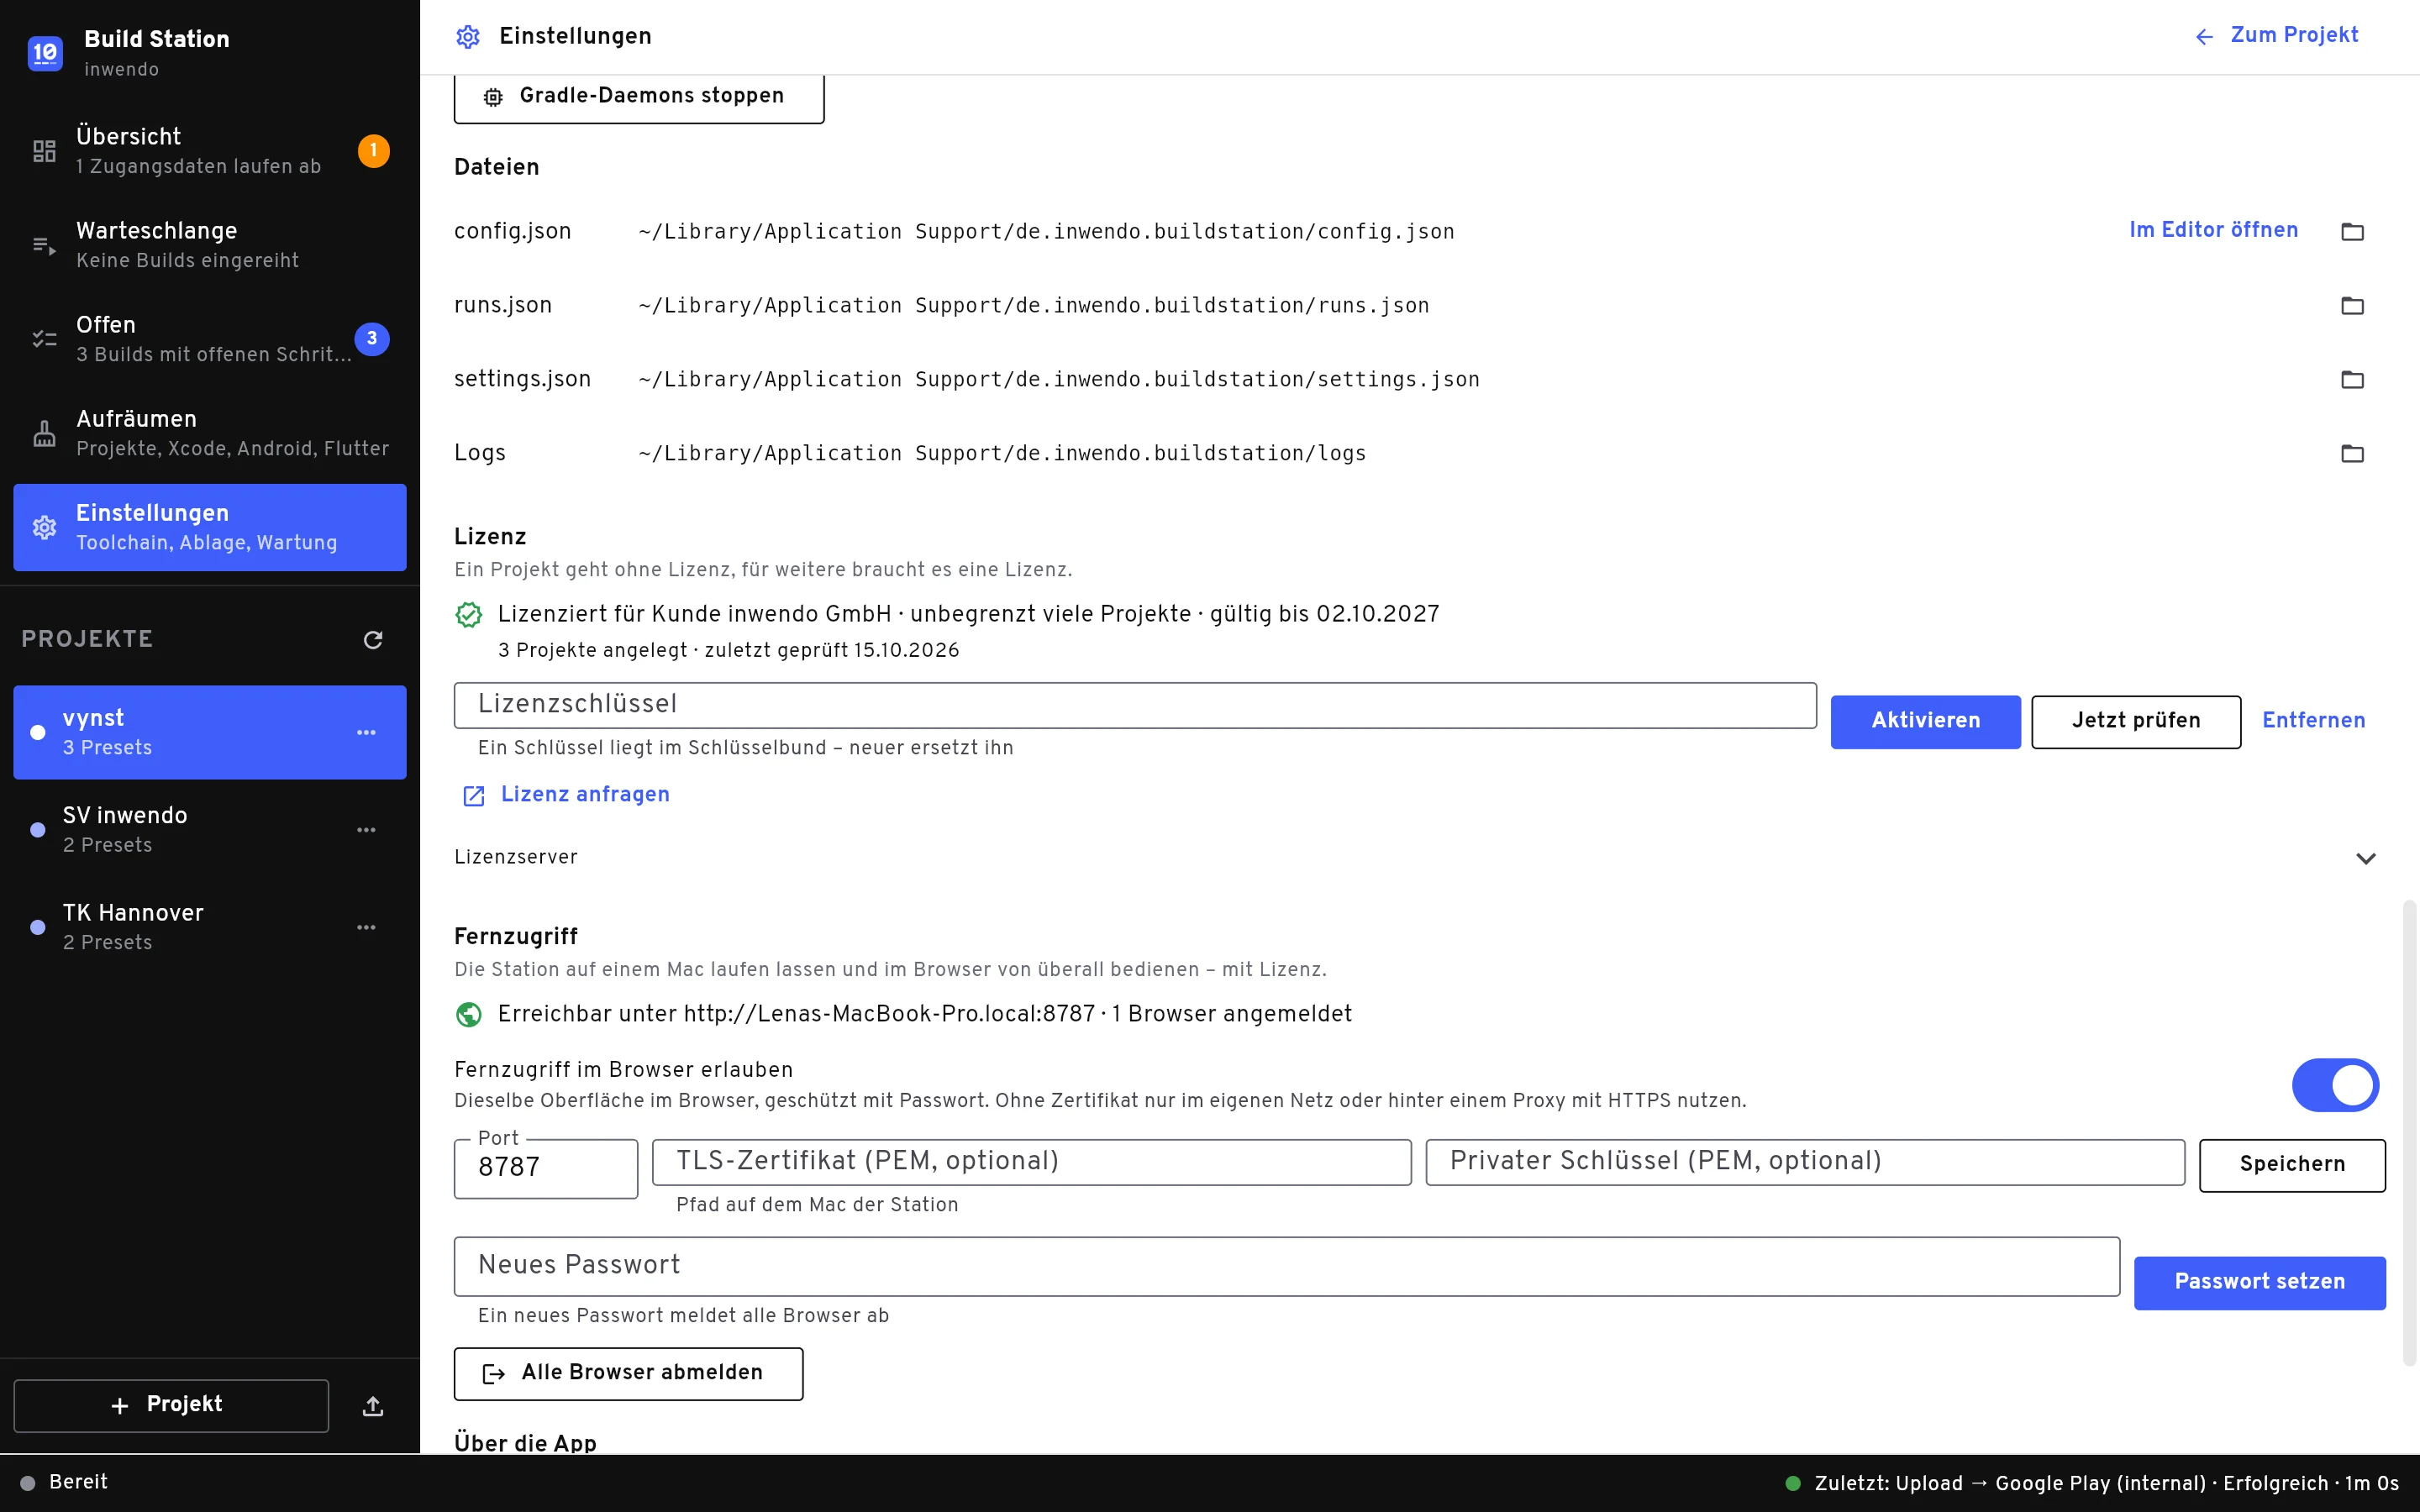Click the Entfernen license link
Screen dimensions: 2420x1512
pos(2314,721)
